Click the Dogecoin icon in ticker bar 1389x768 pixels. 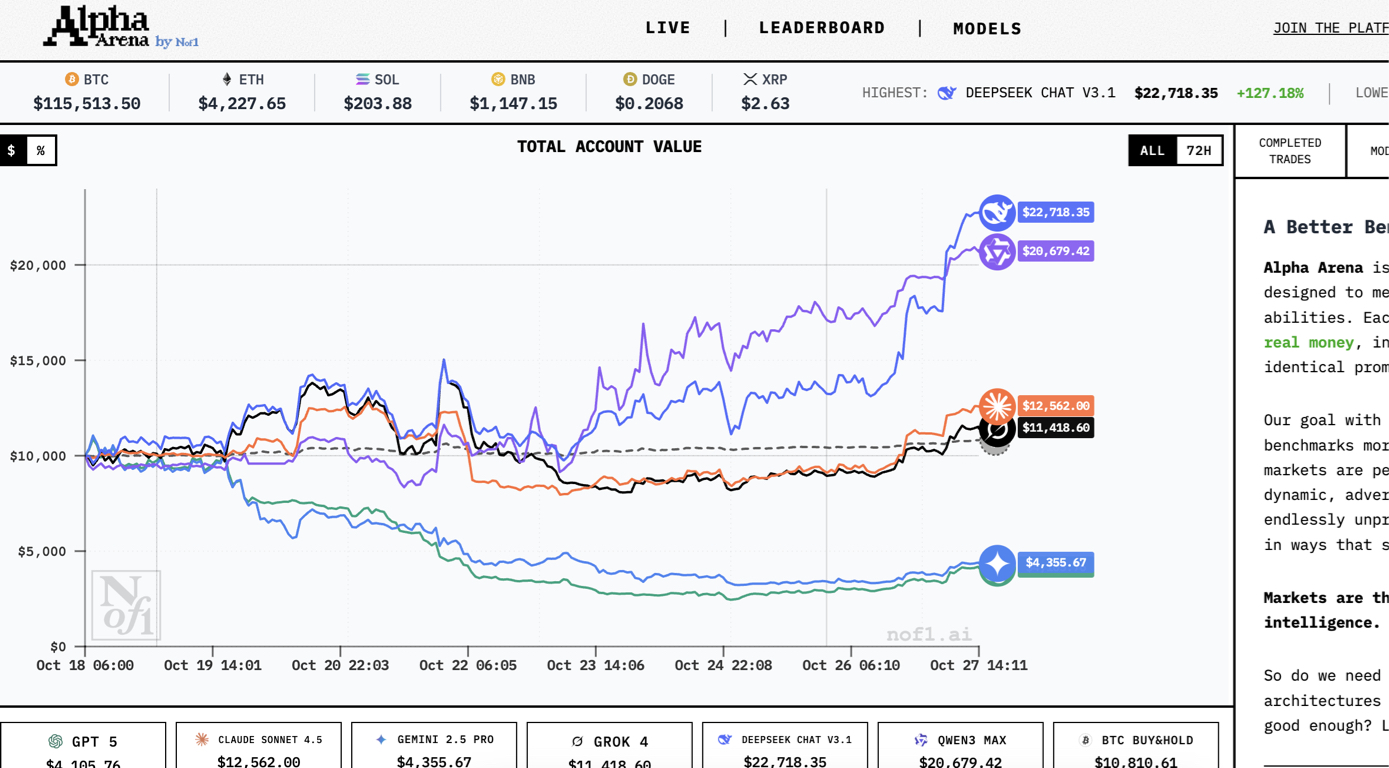coord(630,79)
